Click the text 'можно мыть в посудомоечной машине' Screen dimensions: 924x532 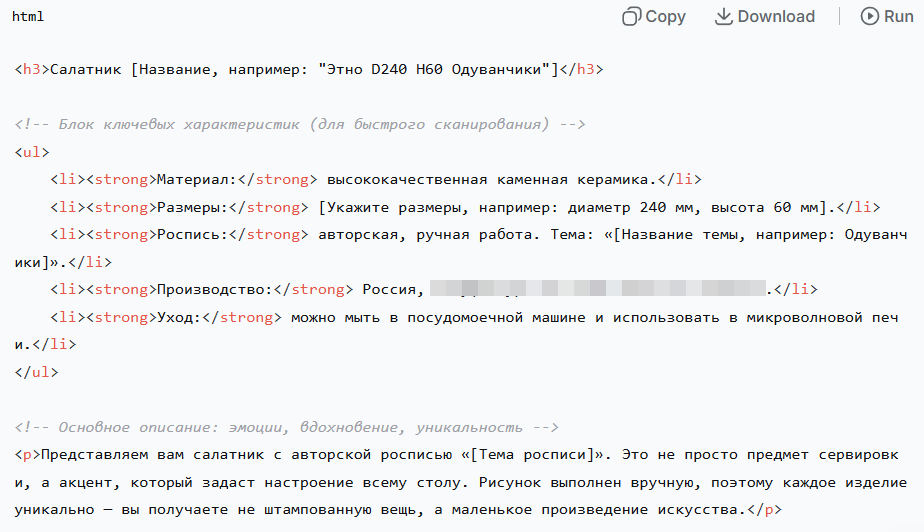click(x=438, y=317)
